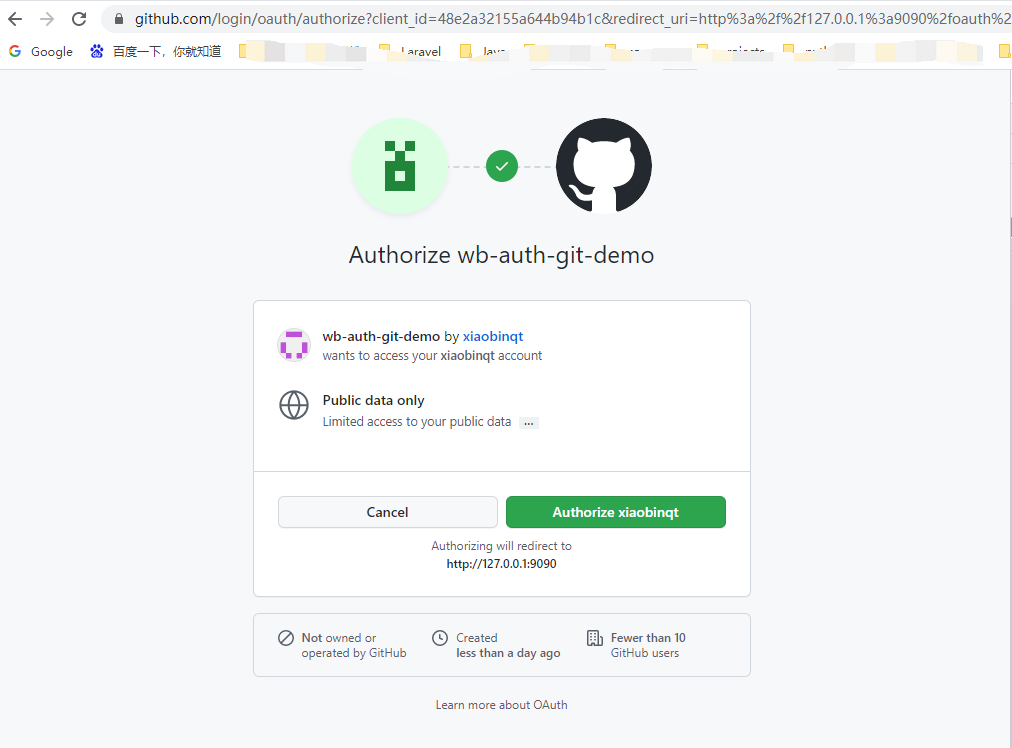Image resolution: width=1012 pixels, height=748 pixels.
Task: Click the redirect URL http://127.0.0.1:9090
Action: (501, 563)
